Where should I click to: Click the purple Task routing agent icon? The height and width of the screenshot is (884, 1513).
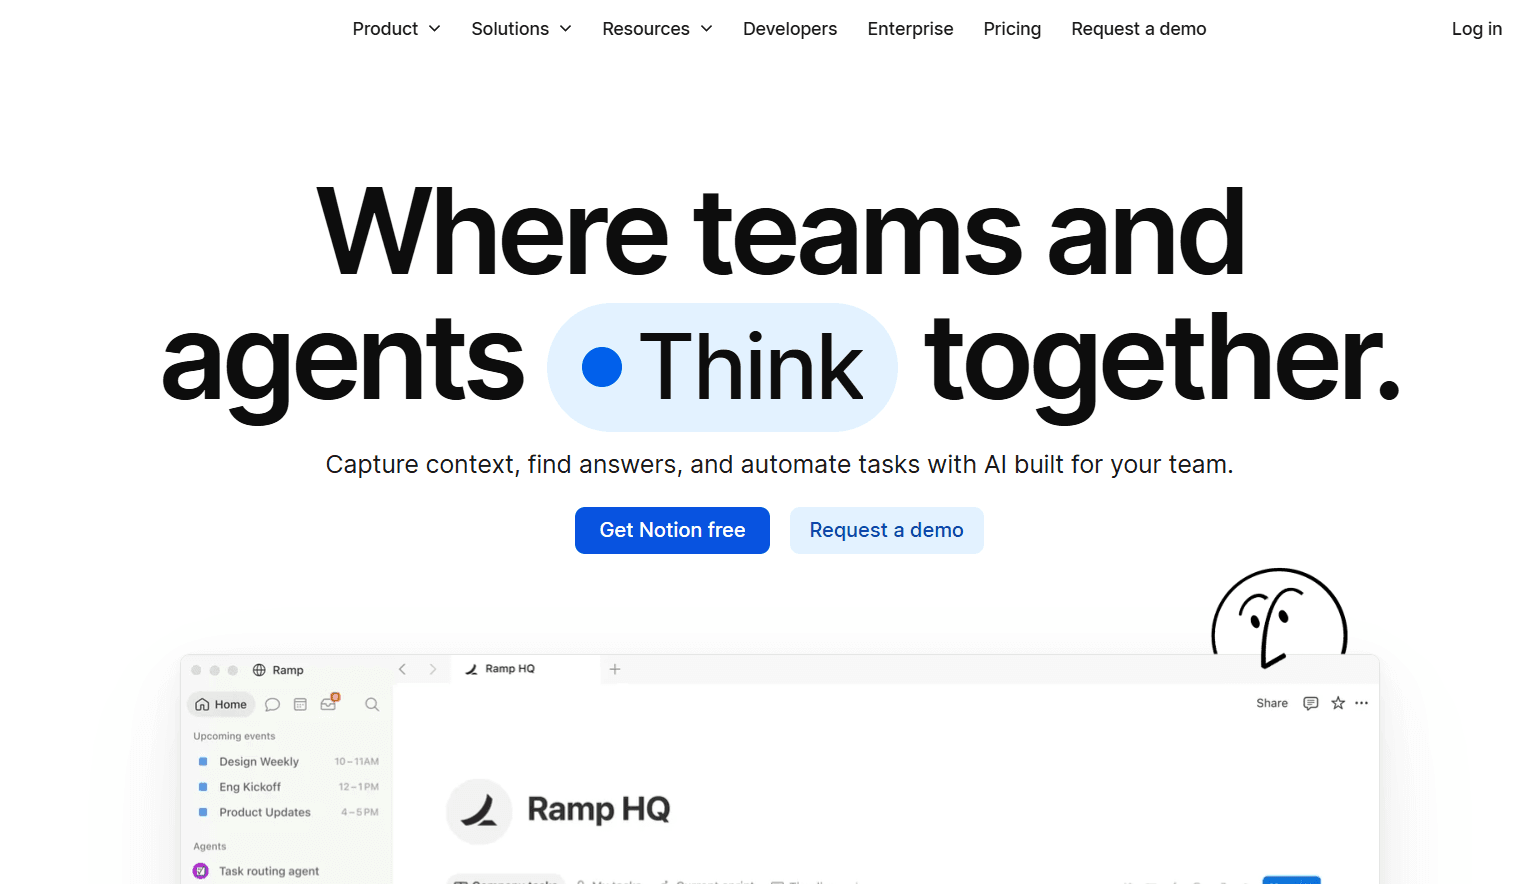(x=201, y=871)
